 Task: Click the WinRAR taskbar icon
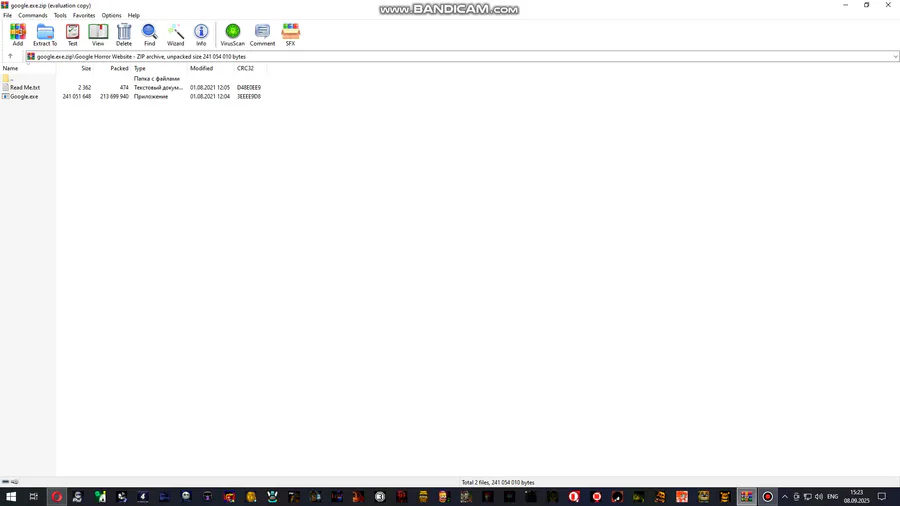746,497
